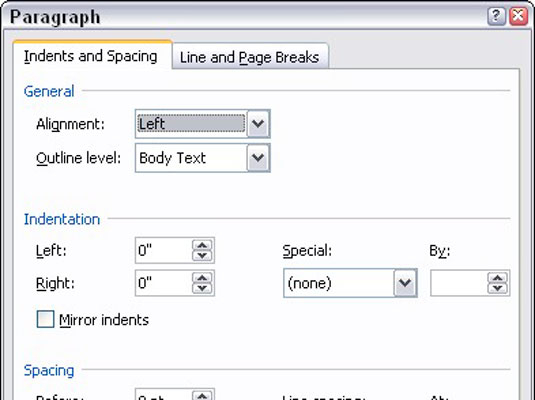Increase the By value spinner

[497, 278]
